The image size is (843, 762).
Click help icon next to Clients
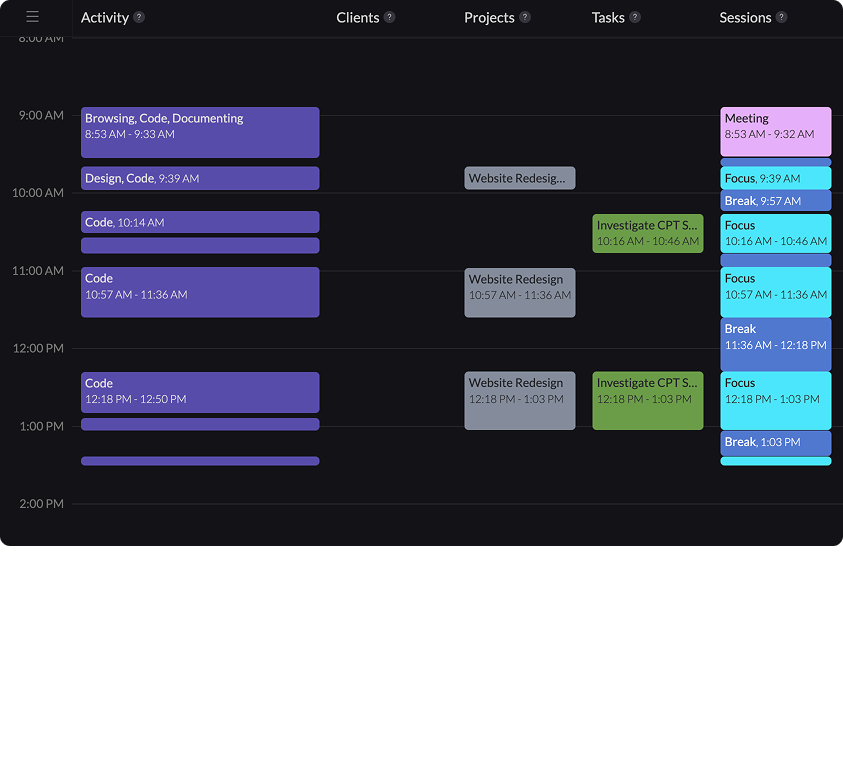click(390, 17)
